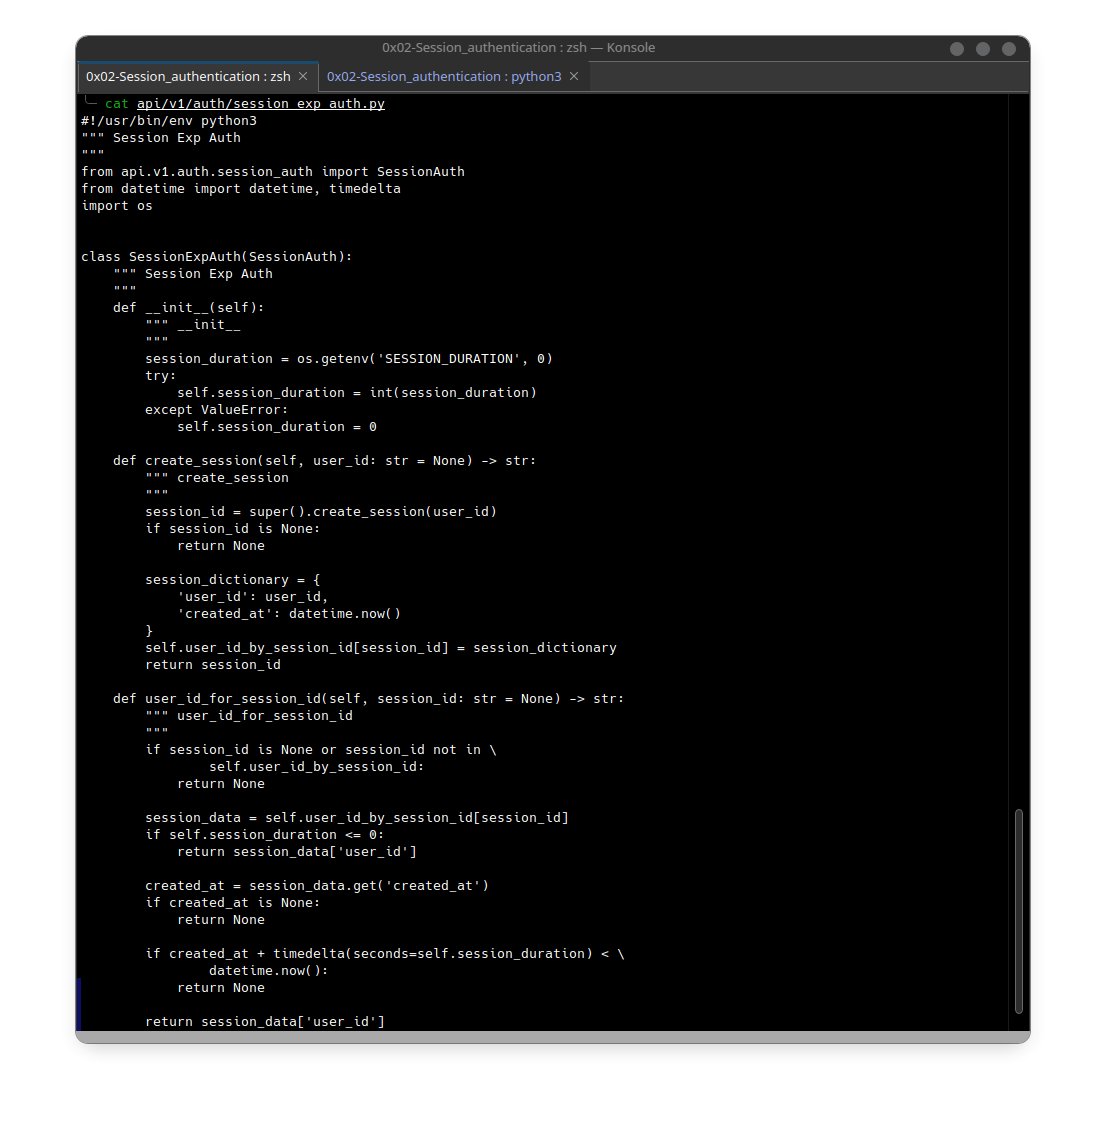Click the terminal vertical scrollbar handle

1019,911
